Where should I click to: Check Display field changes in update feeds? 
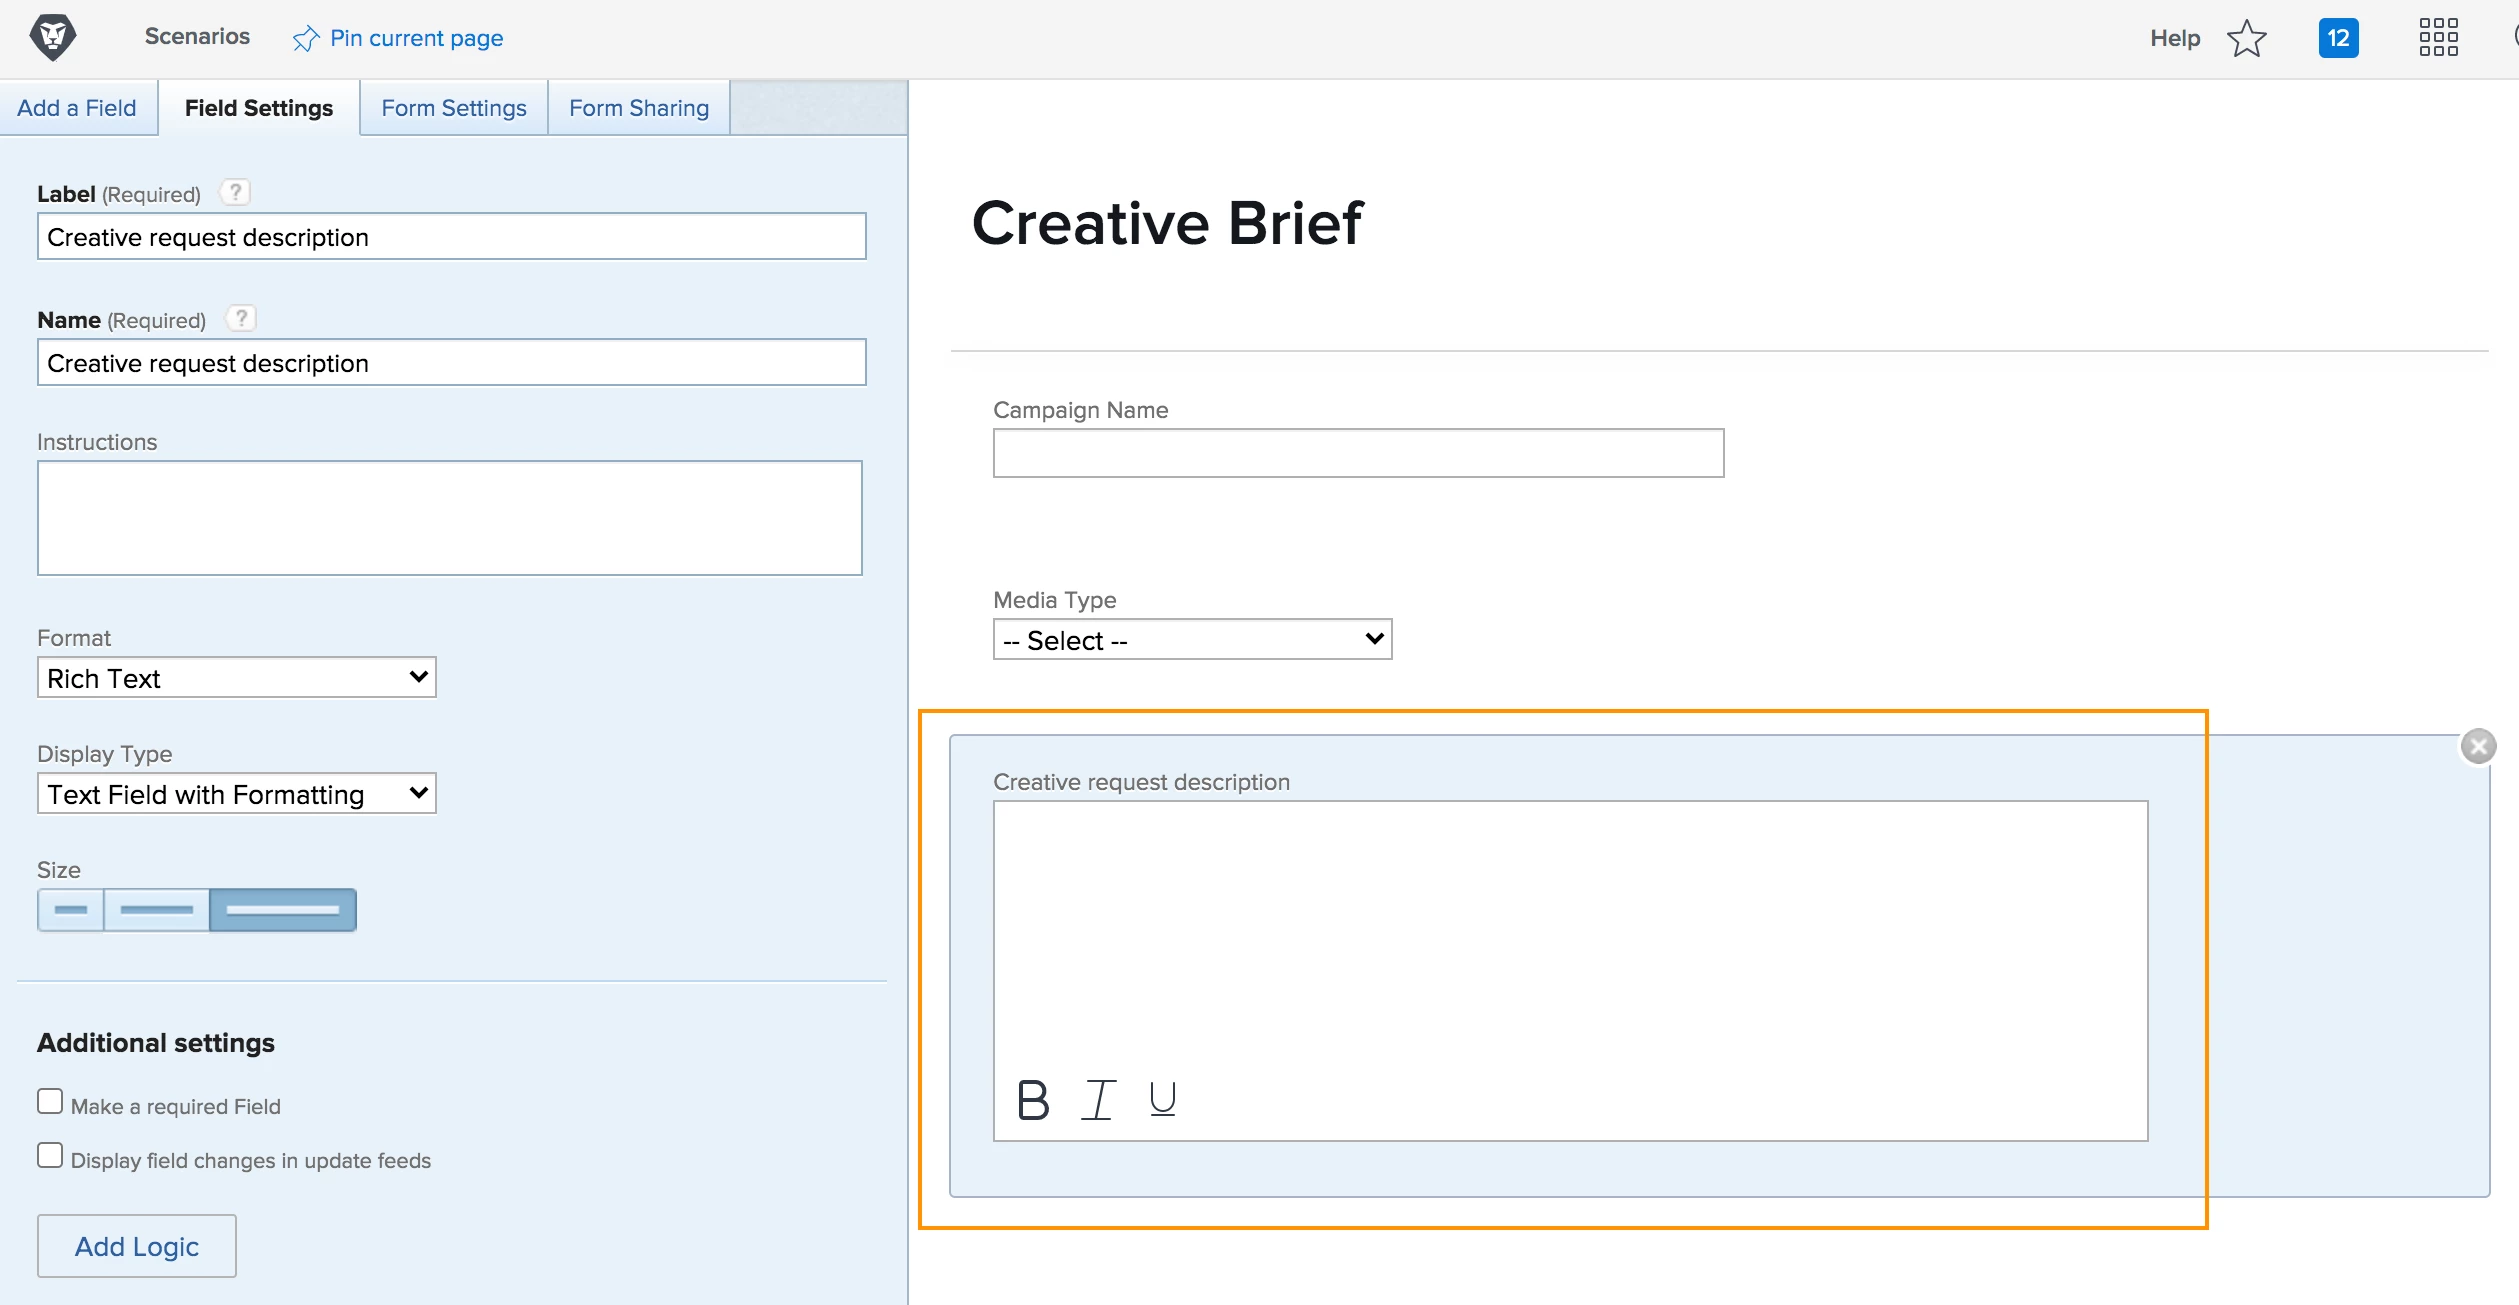point(50,1156)
